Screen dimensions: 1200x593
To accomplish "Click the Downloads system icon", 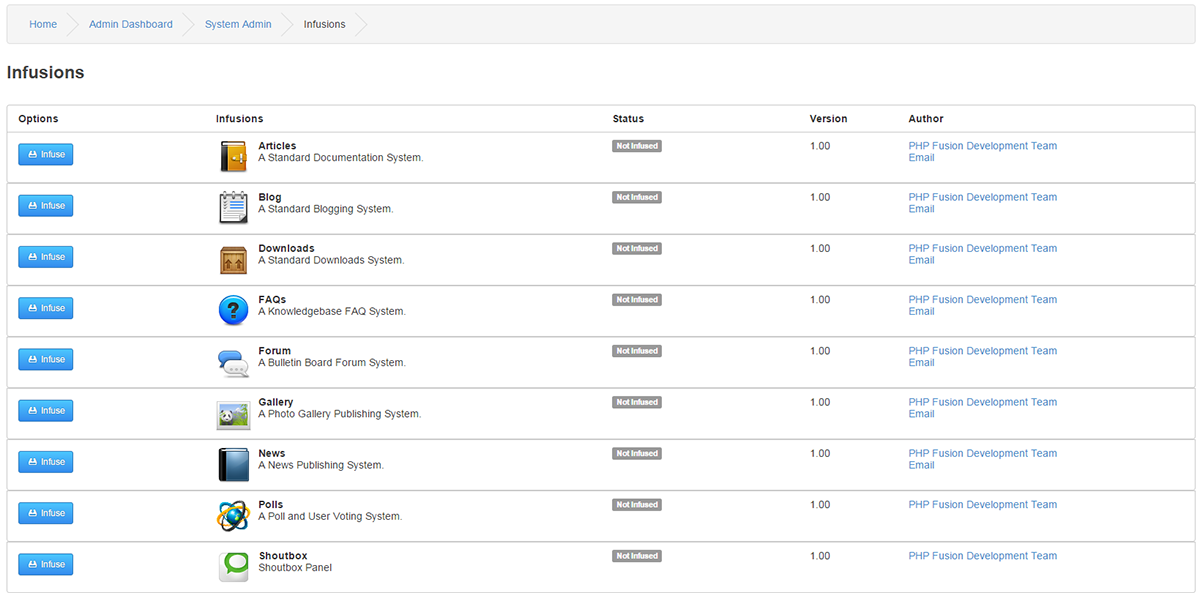I will [x=233, y=259].
